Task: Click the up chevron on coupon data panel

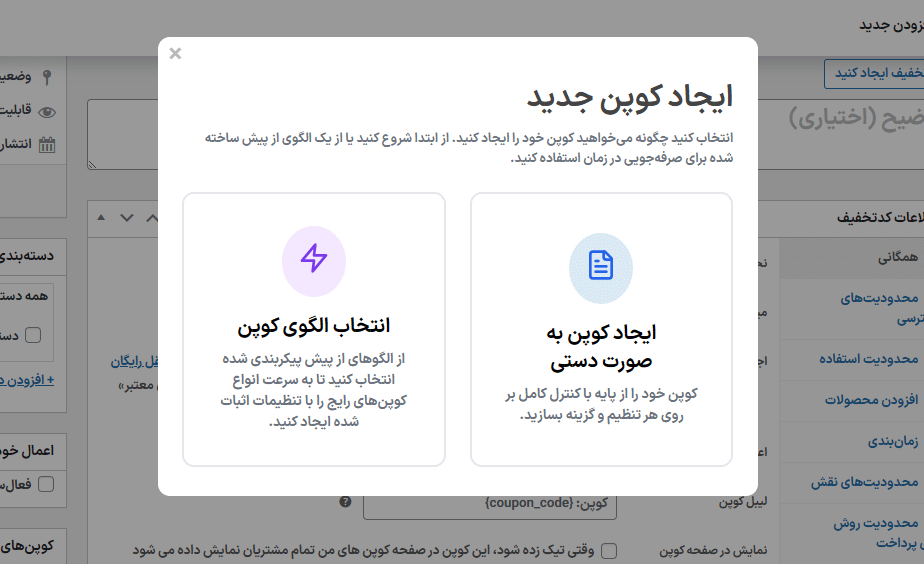Action: tap(152, 218)
